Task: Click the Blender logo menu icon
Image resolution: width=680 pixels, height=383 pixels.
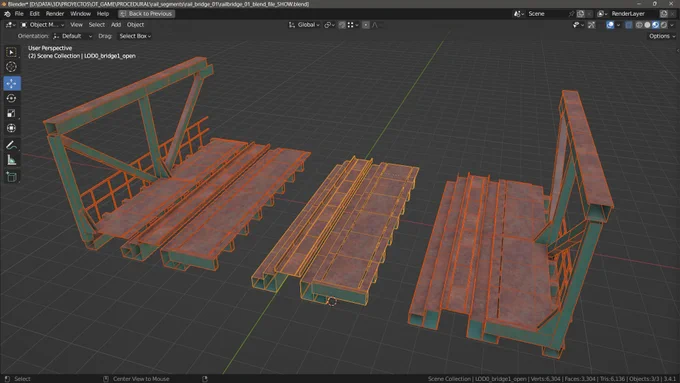Action: 7,14
